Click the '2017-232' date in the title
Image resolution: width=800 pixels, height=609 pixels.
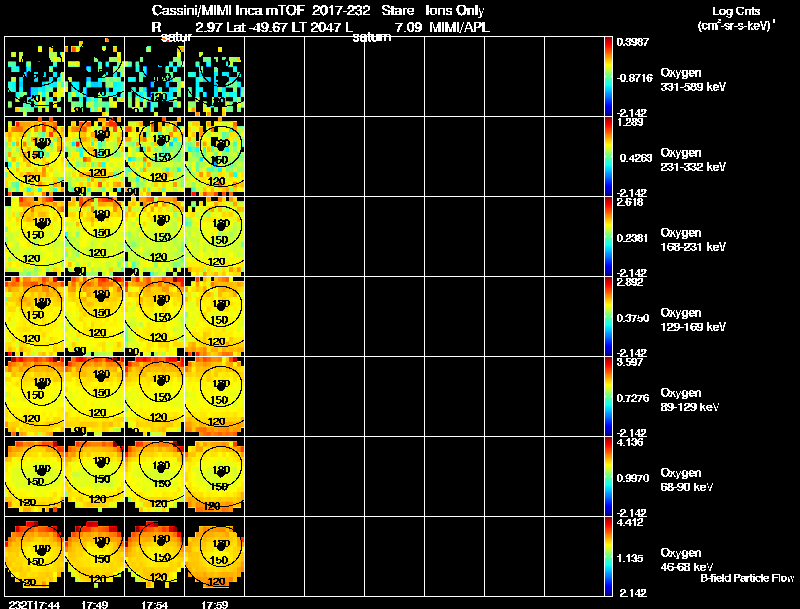point(341,11)
